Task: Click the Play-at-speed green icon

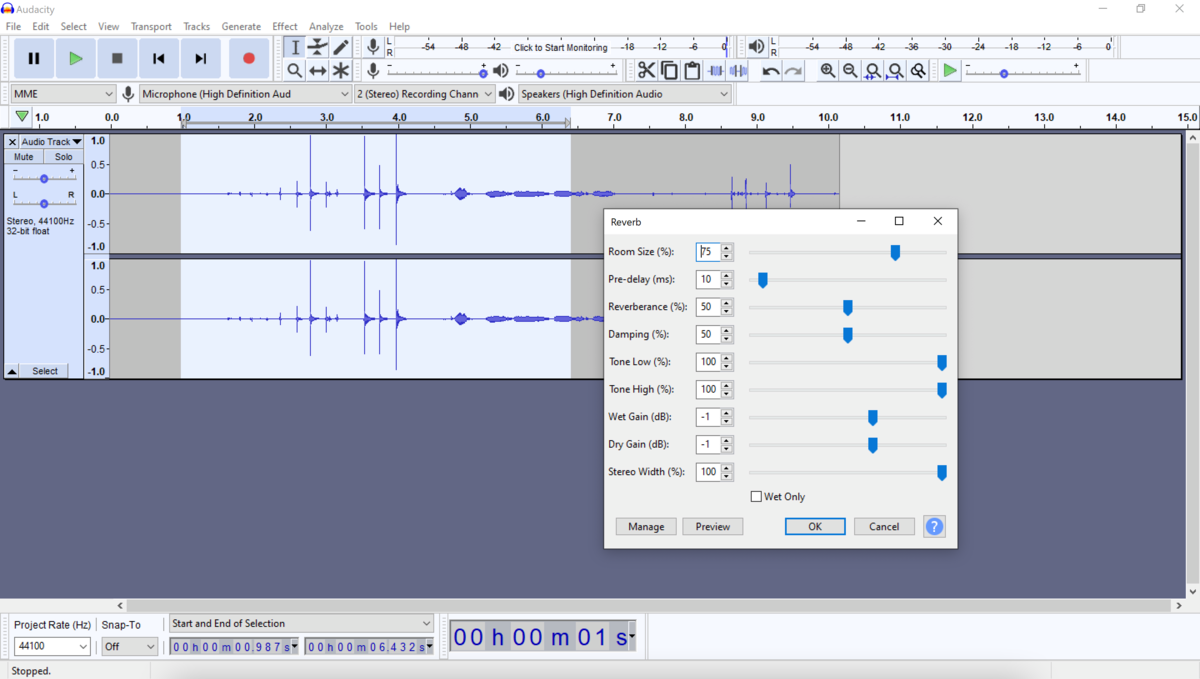Action: pyautogui.click(x=950, y=71)
